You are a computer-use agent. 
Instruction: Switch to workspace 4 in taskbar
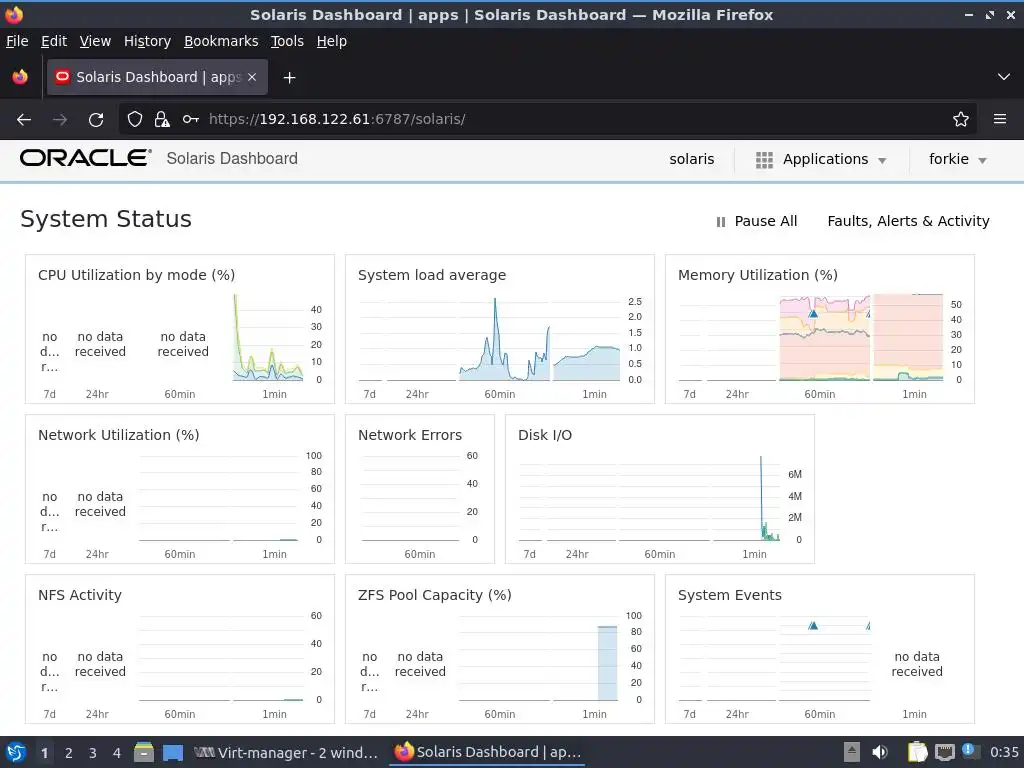(117, 753)
